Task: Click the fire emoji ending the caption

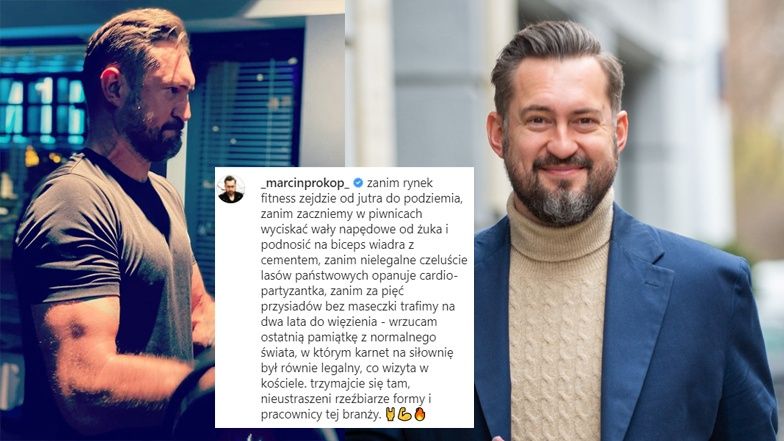Action: coord(420,414)
